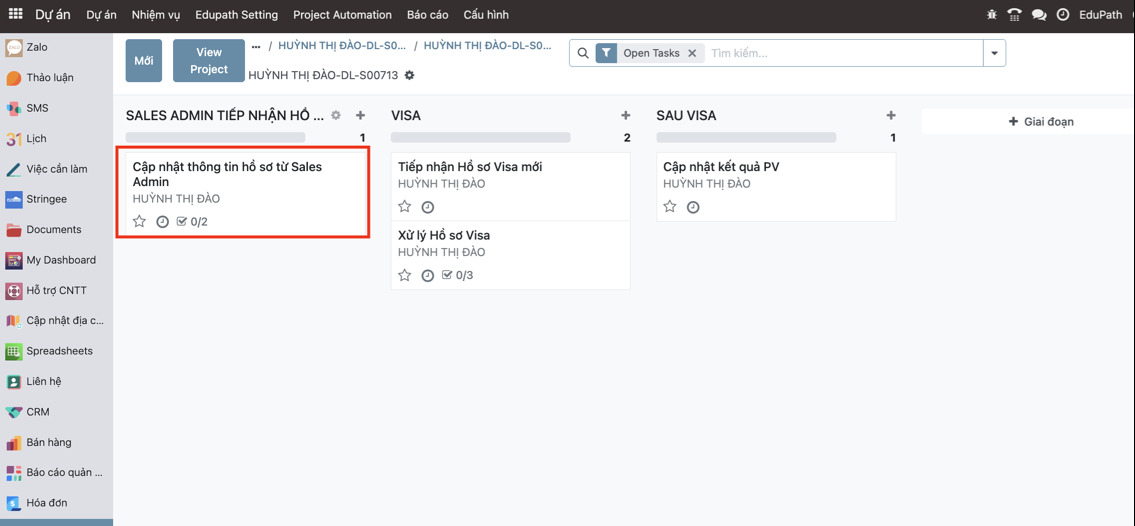Add task in VISA stage with plus

pos(625,115)
